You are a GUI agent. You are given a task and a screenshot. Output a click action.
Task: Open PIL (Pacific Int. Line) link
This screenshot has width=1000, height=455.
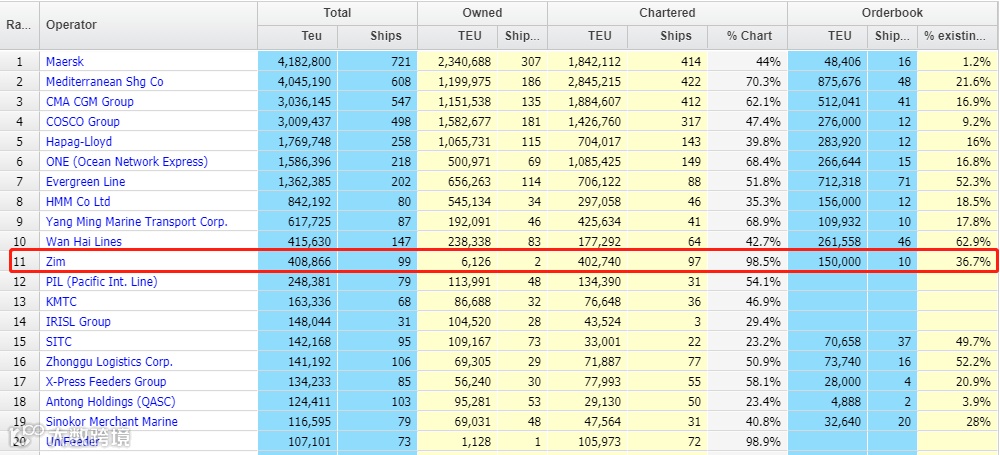click(101, 281)
